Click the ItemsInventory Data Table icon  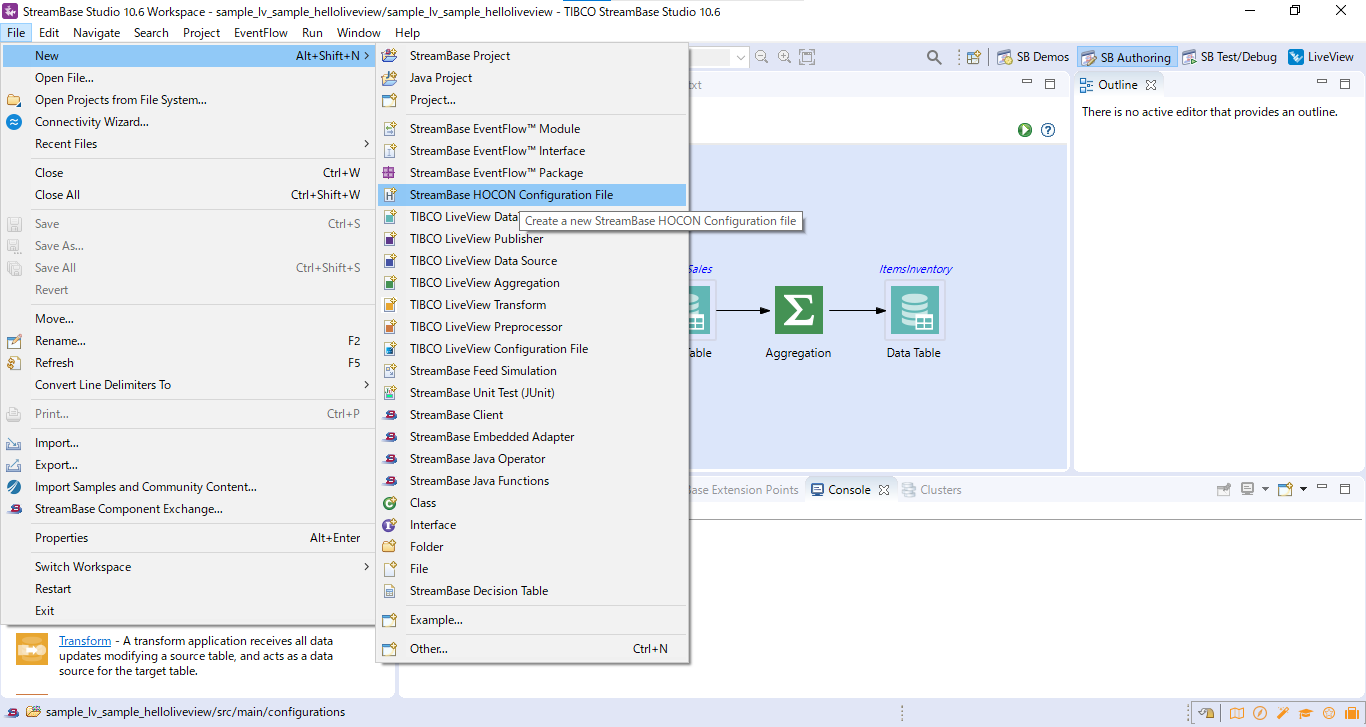pyautogui.click(x=914, y=310)
